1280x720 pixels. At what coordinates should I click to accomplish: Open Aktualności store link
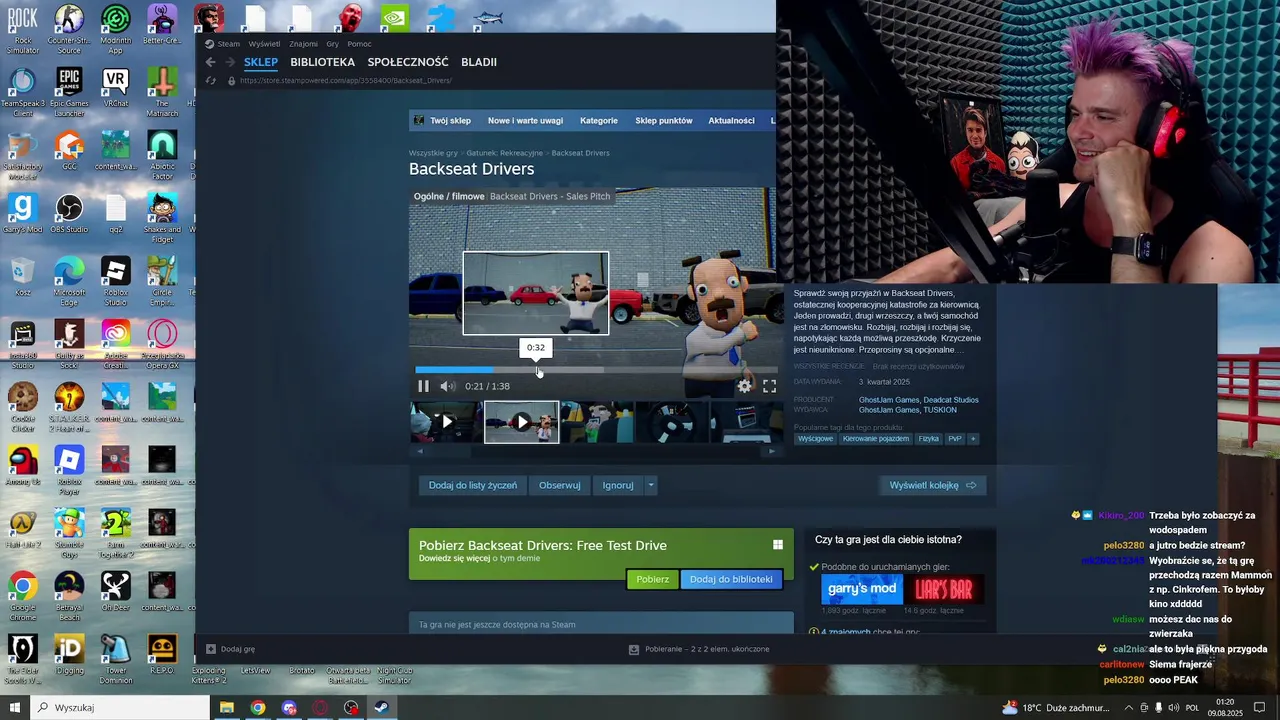[731, 121]
